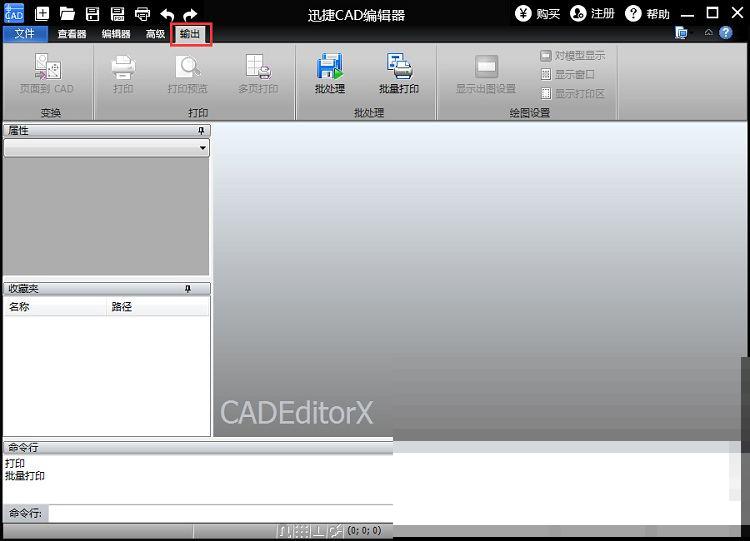Pin the 属性 properties panel
750x541 pixels.
(x=201, y=131)
